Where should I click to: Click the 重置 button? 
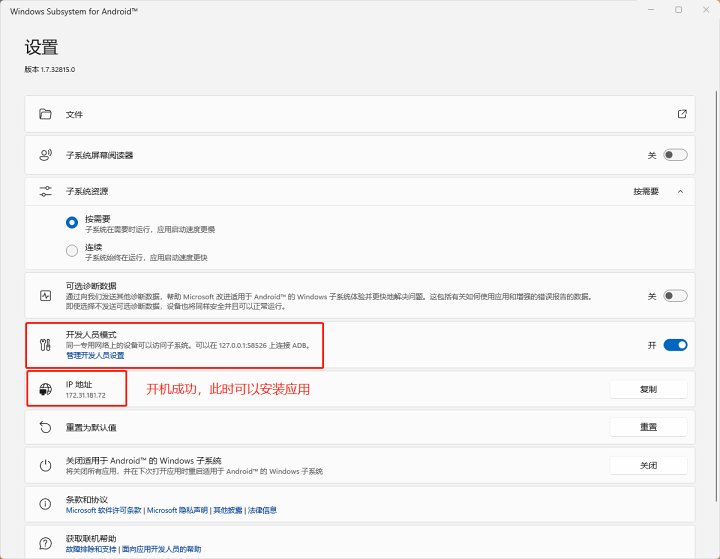tap(648, 427)
